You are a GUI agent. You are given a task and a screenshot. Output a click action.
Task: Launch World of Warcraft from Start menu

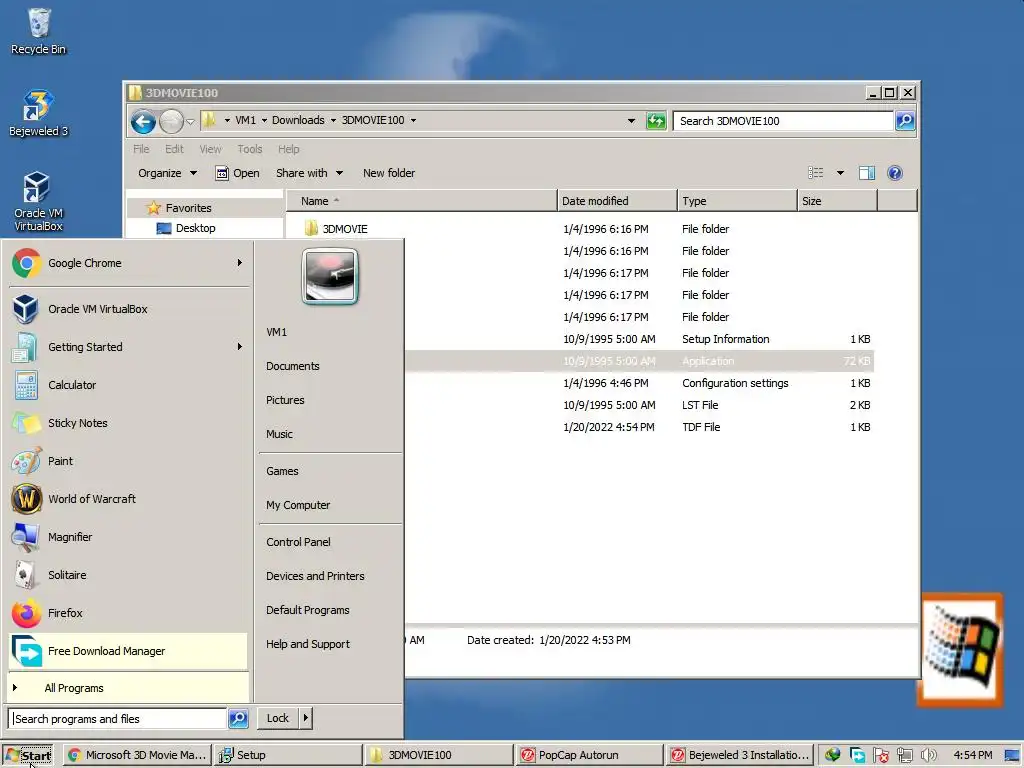(129, 499)
